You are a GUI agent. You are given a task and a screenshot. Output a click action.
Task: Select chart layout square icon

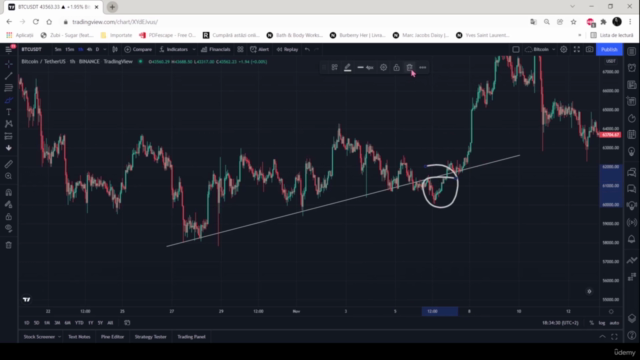click(516, 49)
